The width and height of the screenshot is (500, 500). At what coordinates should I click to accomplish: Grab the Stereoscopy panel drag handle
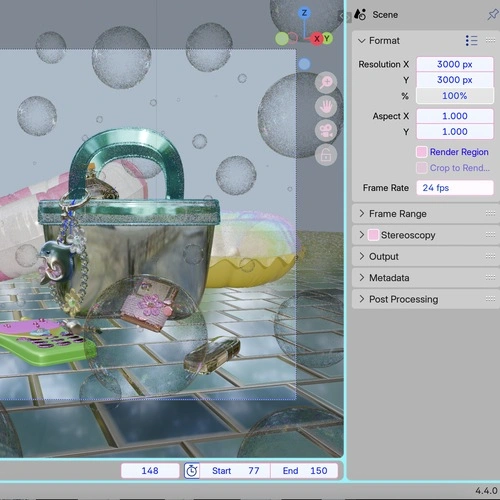point(490,235)
